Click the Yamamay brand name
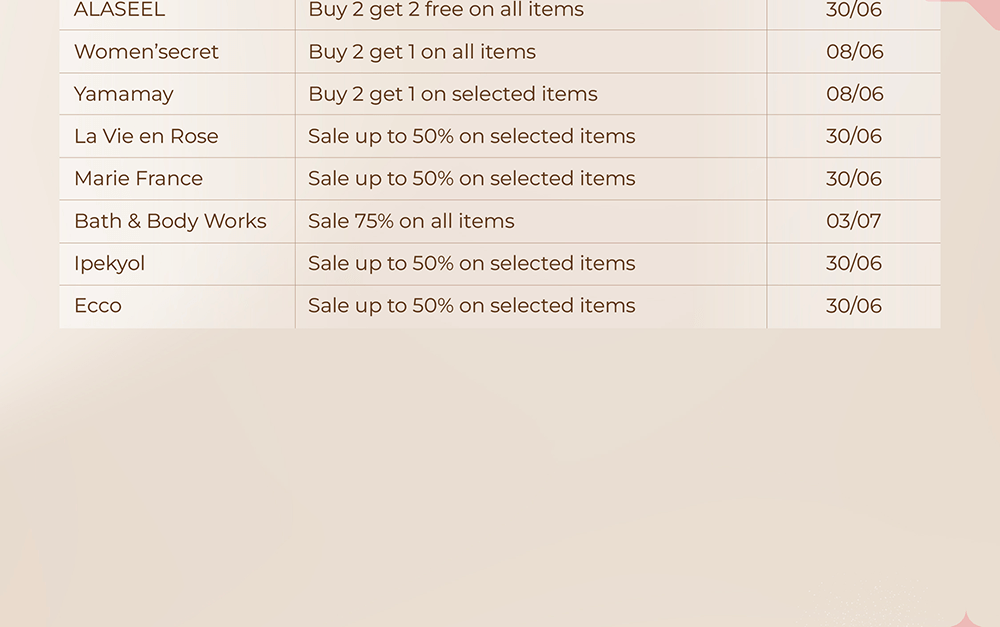This screenshot has width=1000, height=627. [x=124, y=94]
